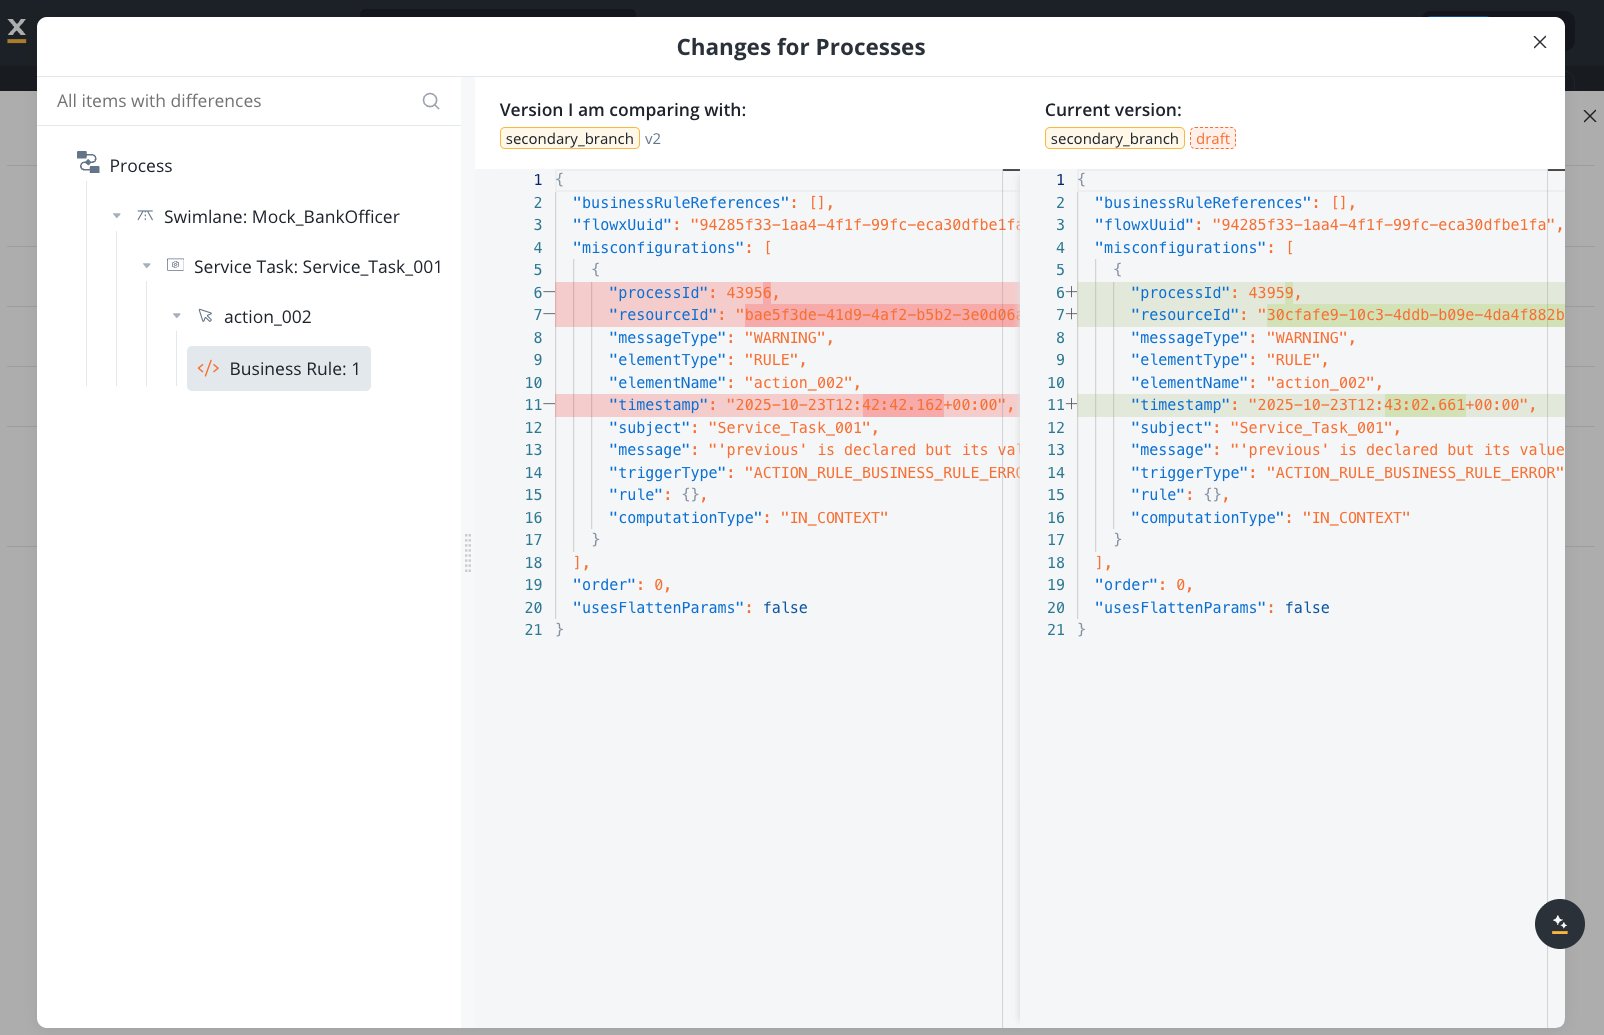Open the AI assistant sparkle button
Viewport: 1604px width, 1035px height.
coord(1559,924)
